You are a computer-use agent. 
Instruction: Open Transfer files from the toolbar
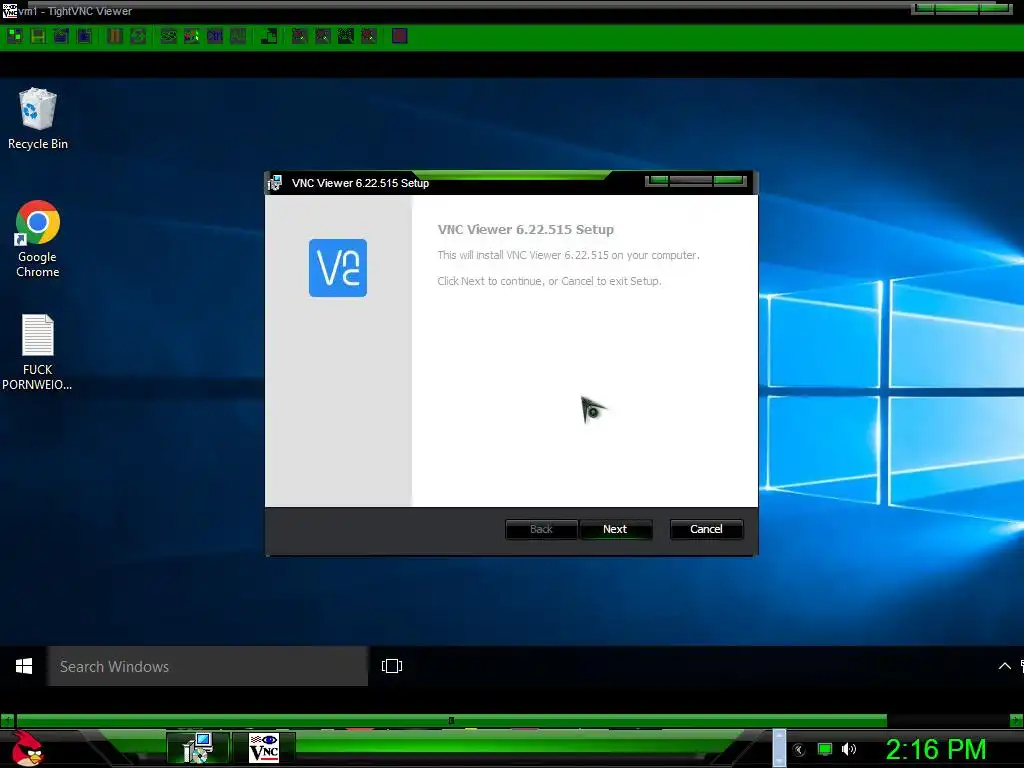coord(268,36)
